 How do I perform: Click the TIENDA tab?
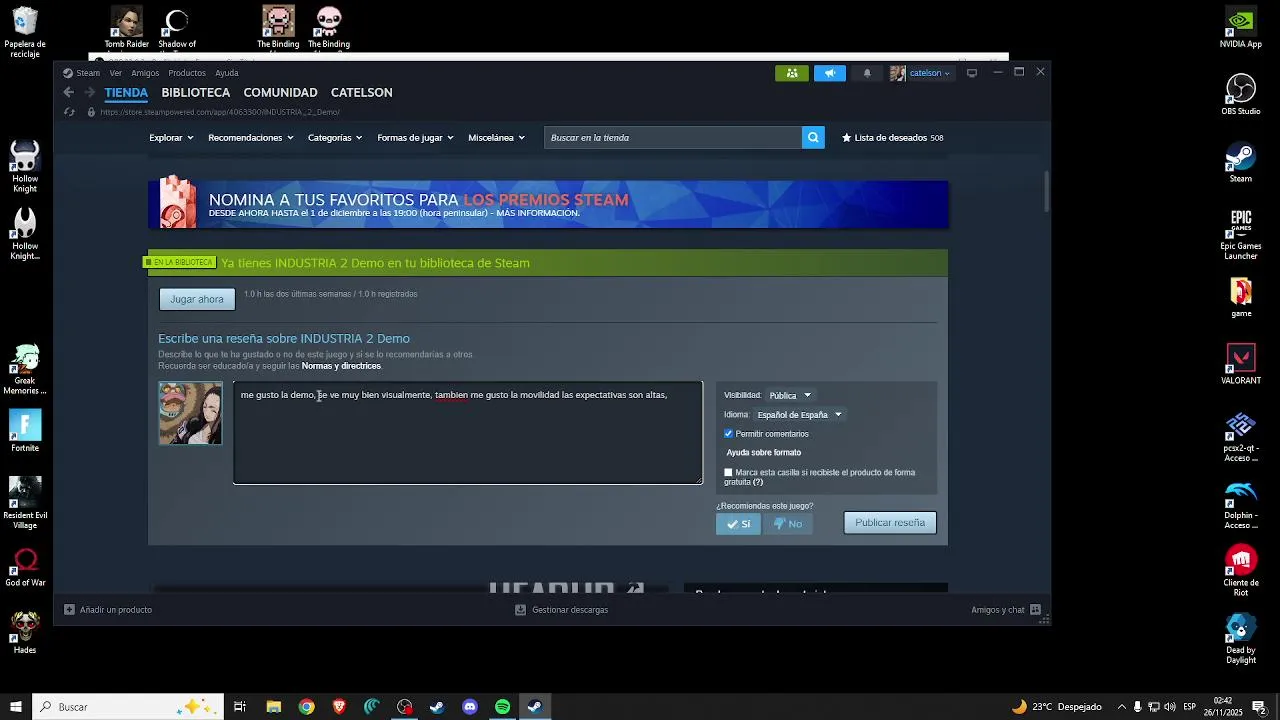pyautogui.click(x=126, y=92)
